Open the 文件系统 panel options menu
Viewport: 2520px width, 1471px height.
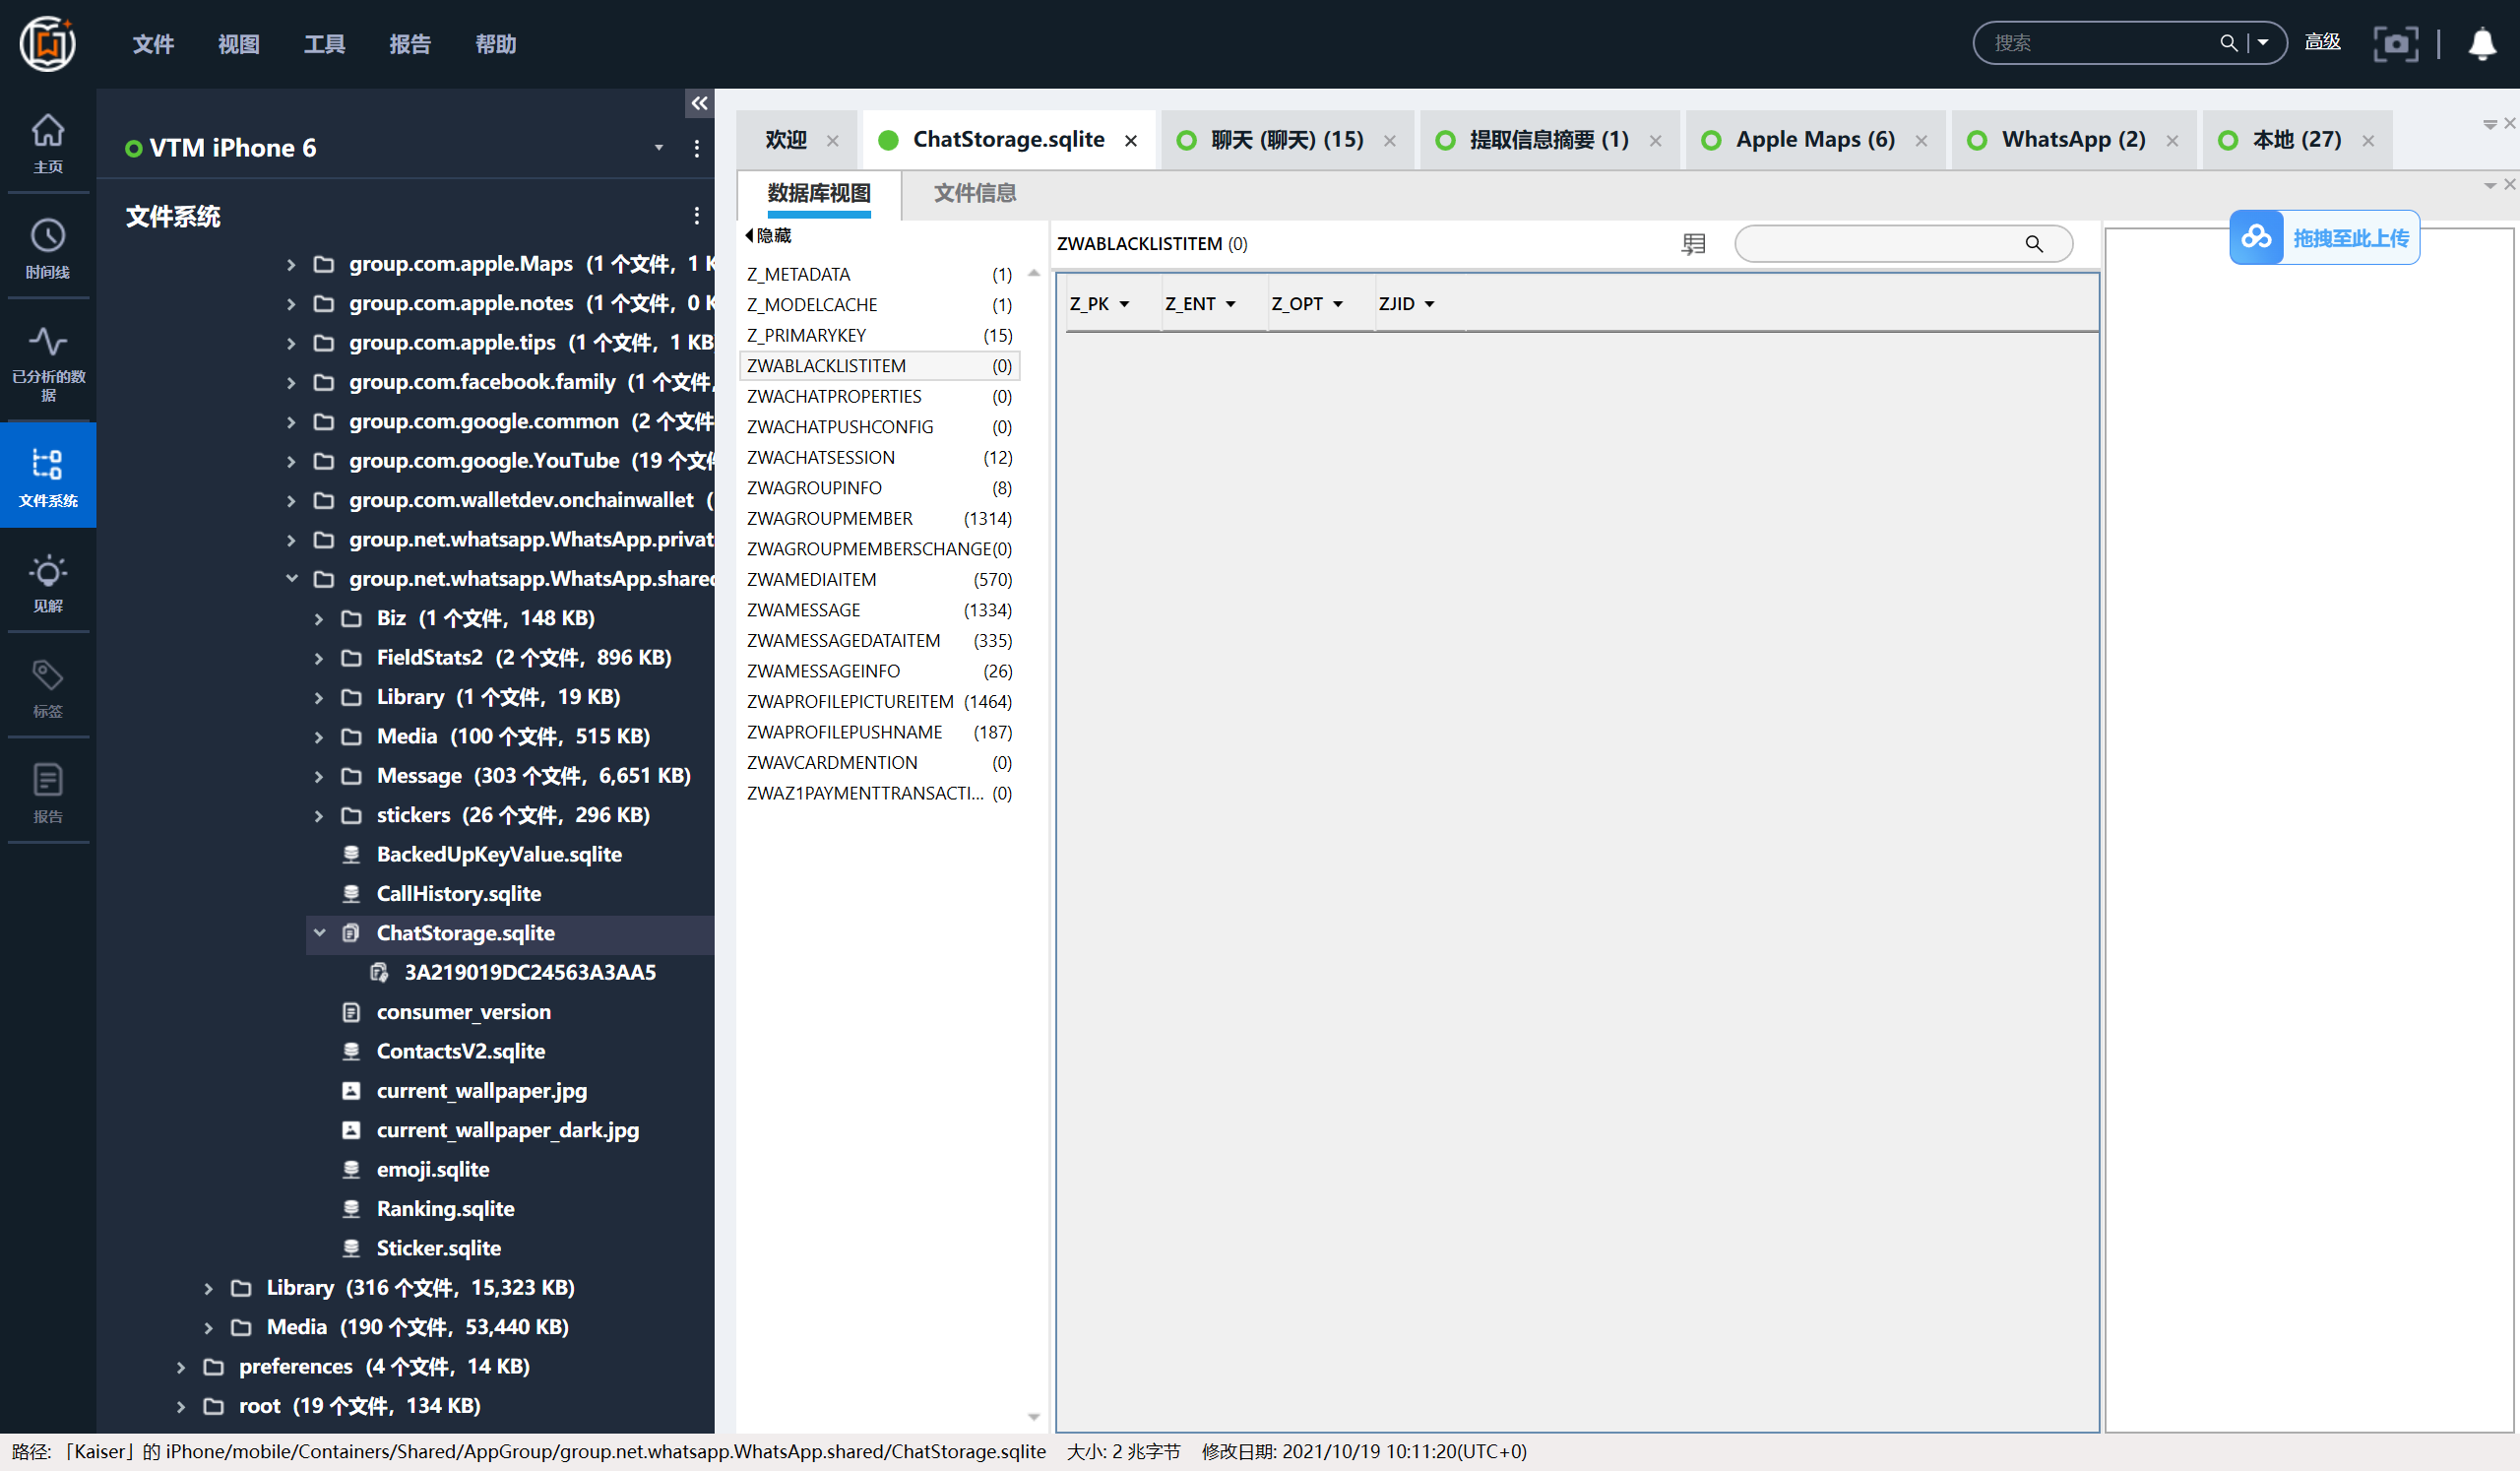tap(697, 216)
